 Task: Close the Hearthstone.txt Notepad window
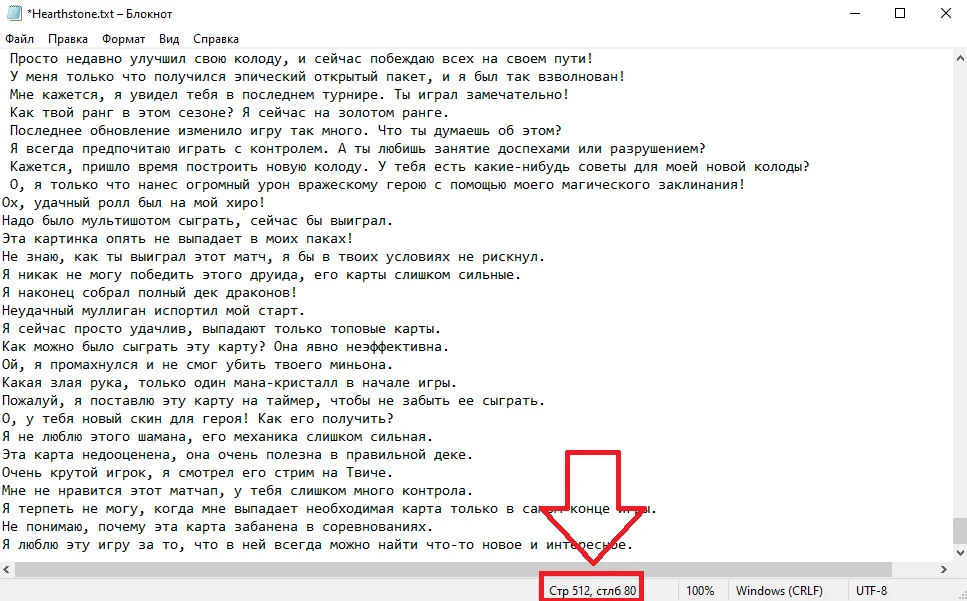click(945, 14)
